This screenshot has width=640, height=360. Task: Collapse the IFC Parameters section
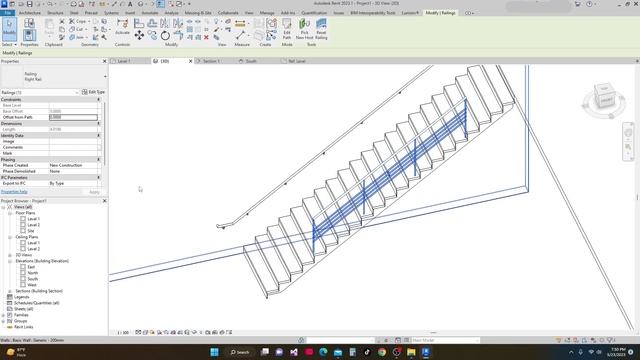(x=98, y=178)
